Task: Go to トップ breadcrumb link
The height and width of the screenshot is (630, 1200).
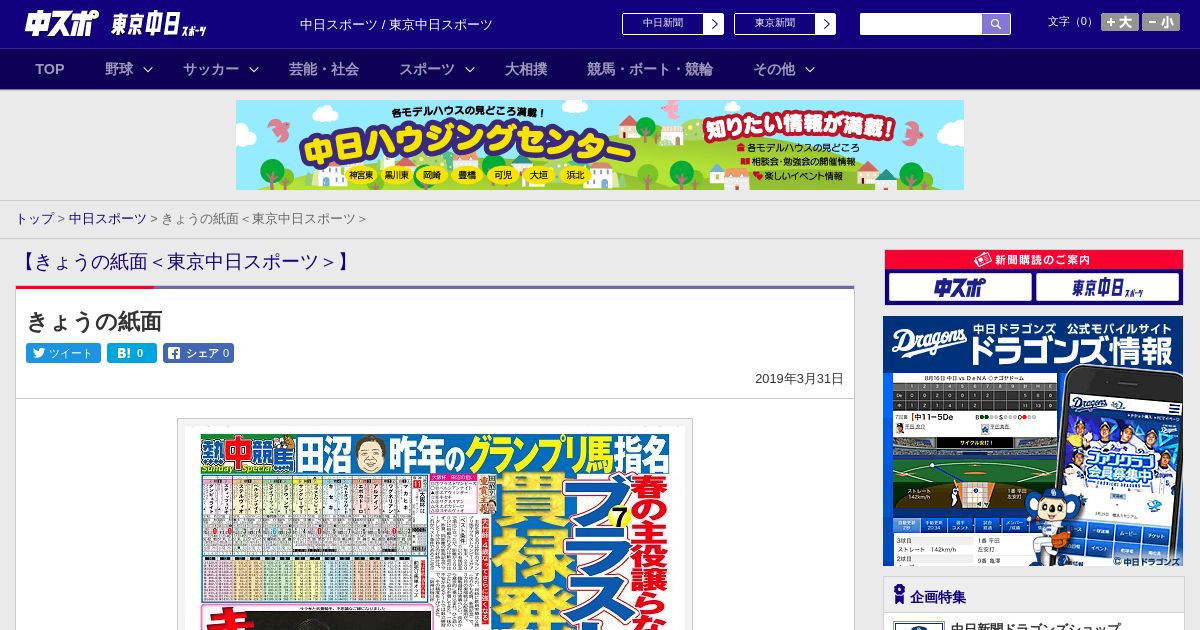Action: coord(34,219)
